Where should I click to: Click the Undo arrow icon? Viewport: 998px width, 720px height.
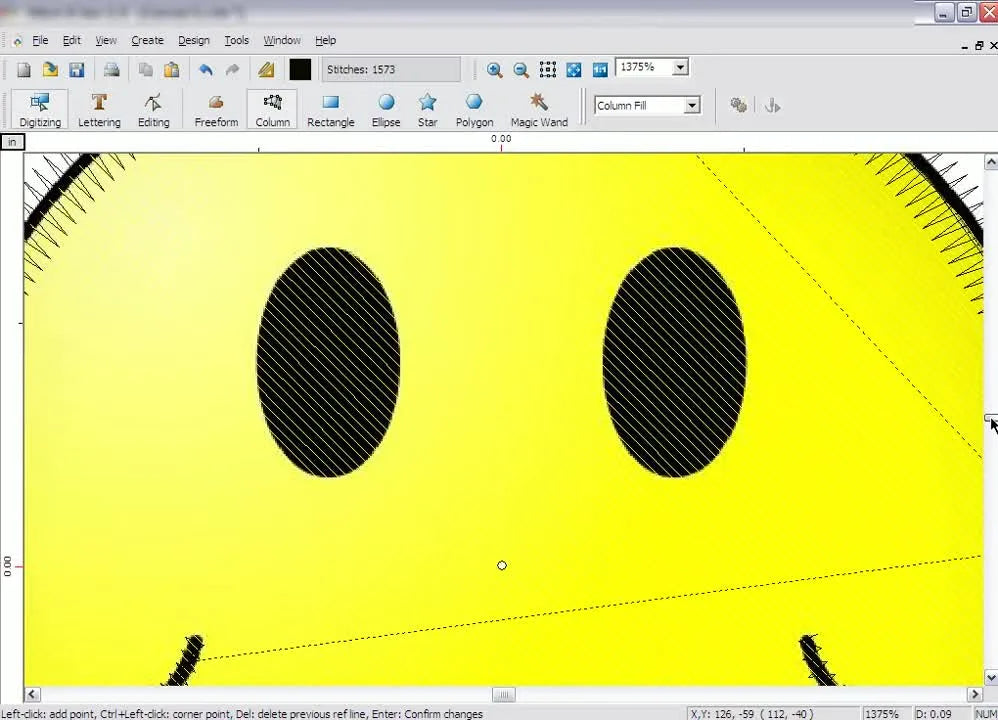coord(206,69)
